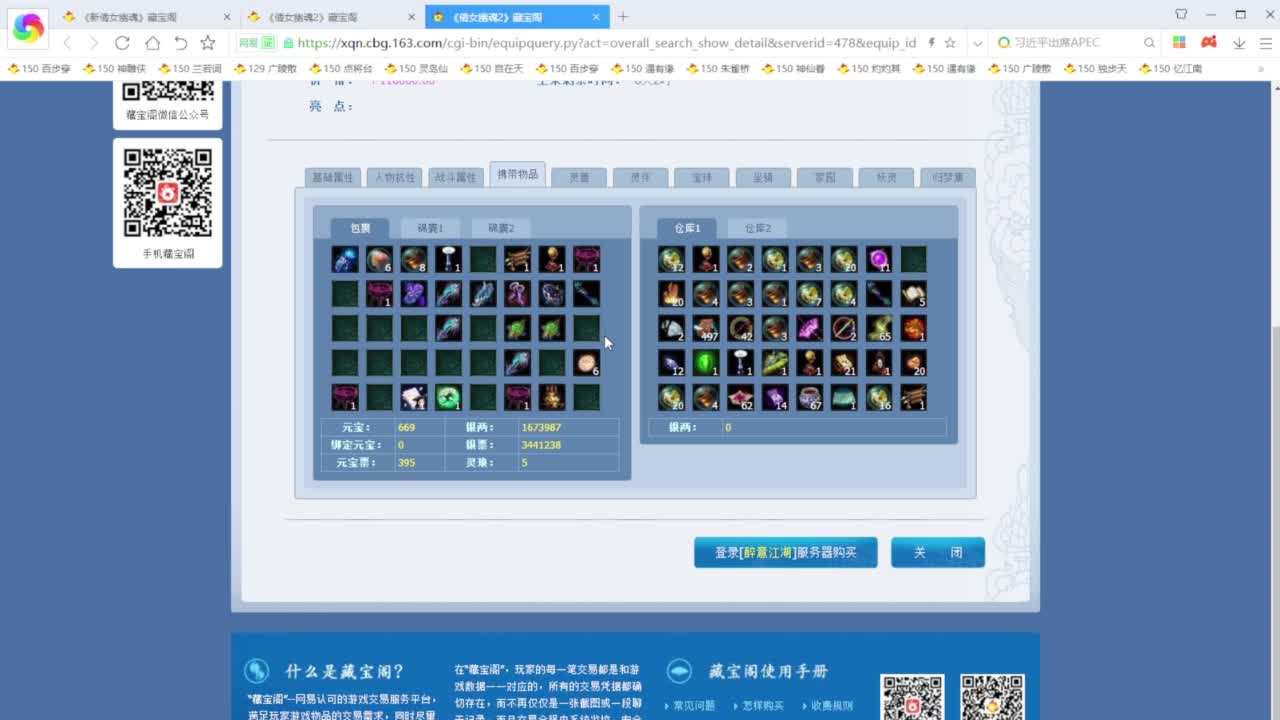1280x720 pixels.
Task: Select the purple orb with count 11
Action: 879,260
